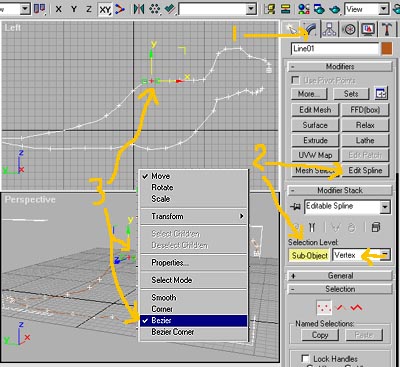Screen dimensions: 400x367
Task: Click the Align tool icon
Action: [170, 9]
